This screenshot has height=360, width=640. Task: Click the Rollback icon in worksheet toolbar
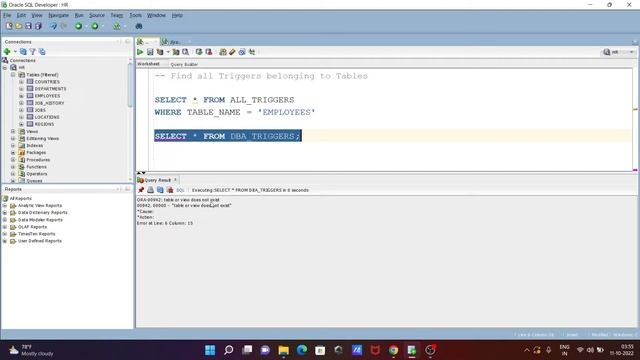coord(209,52)
